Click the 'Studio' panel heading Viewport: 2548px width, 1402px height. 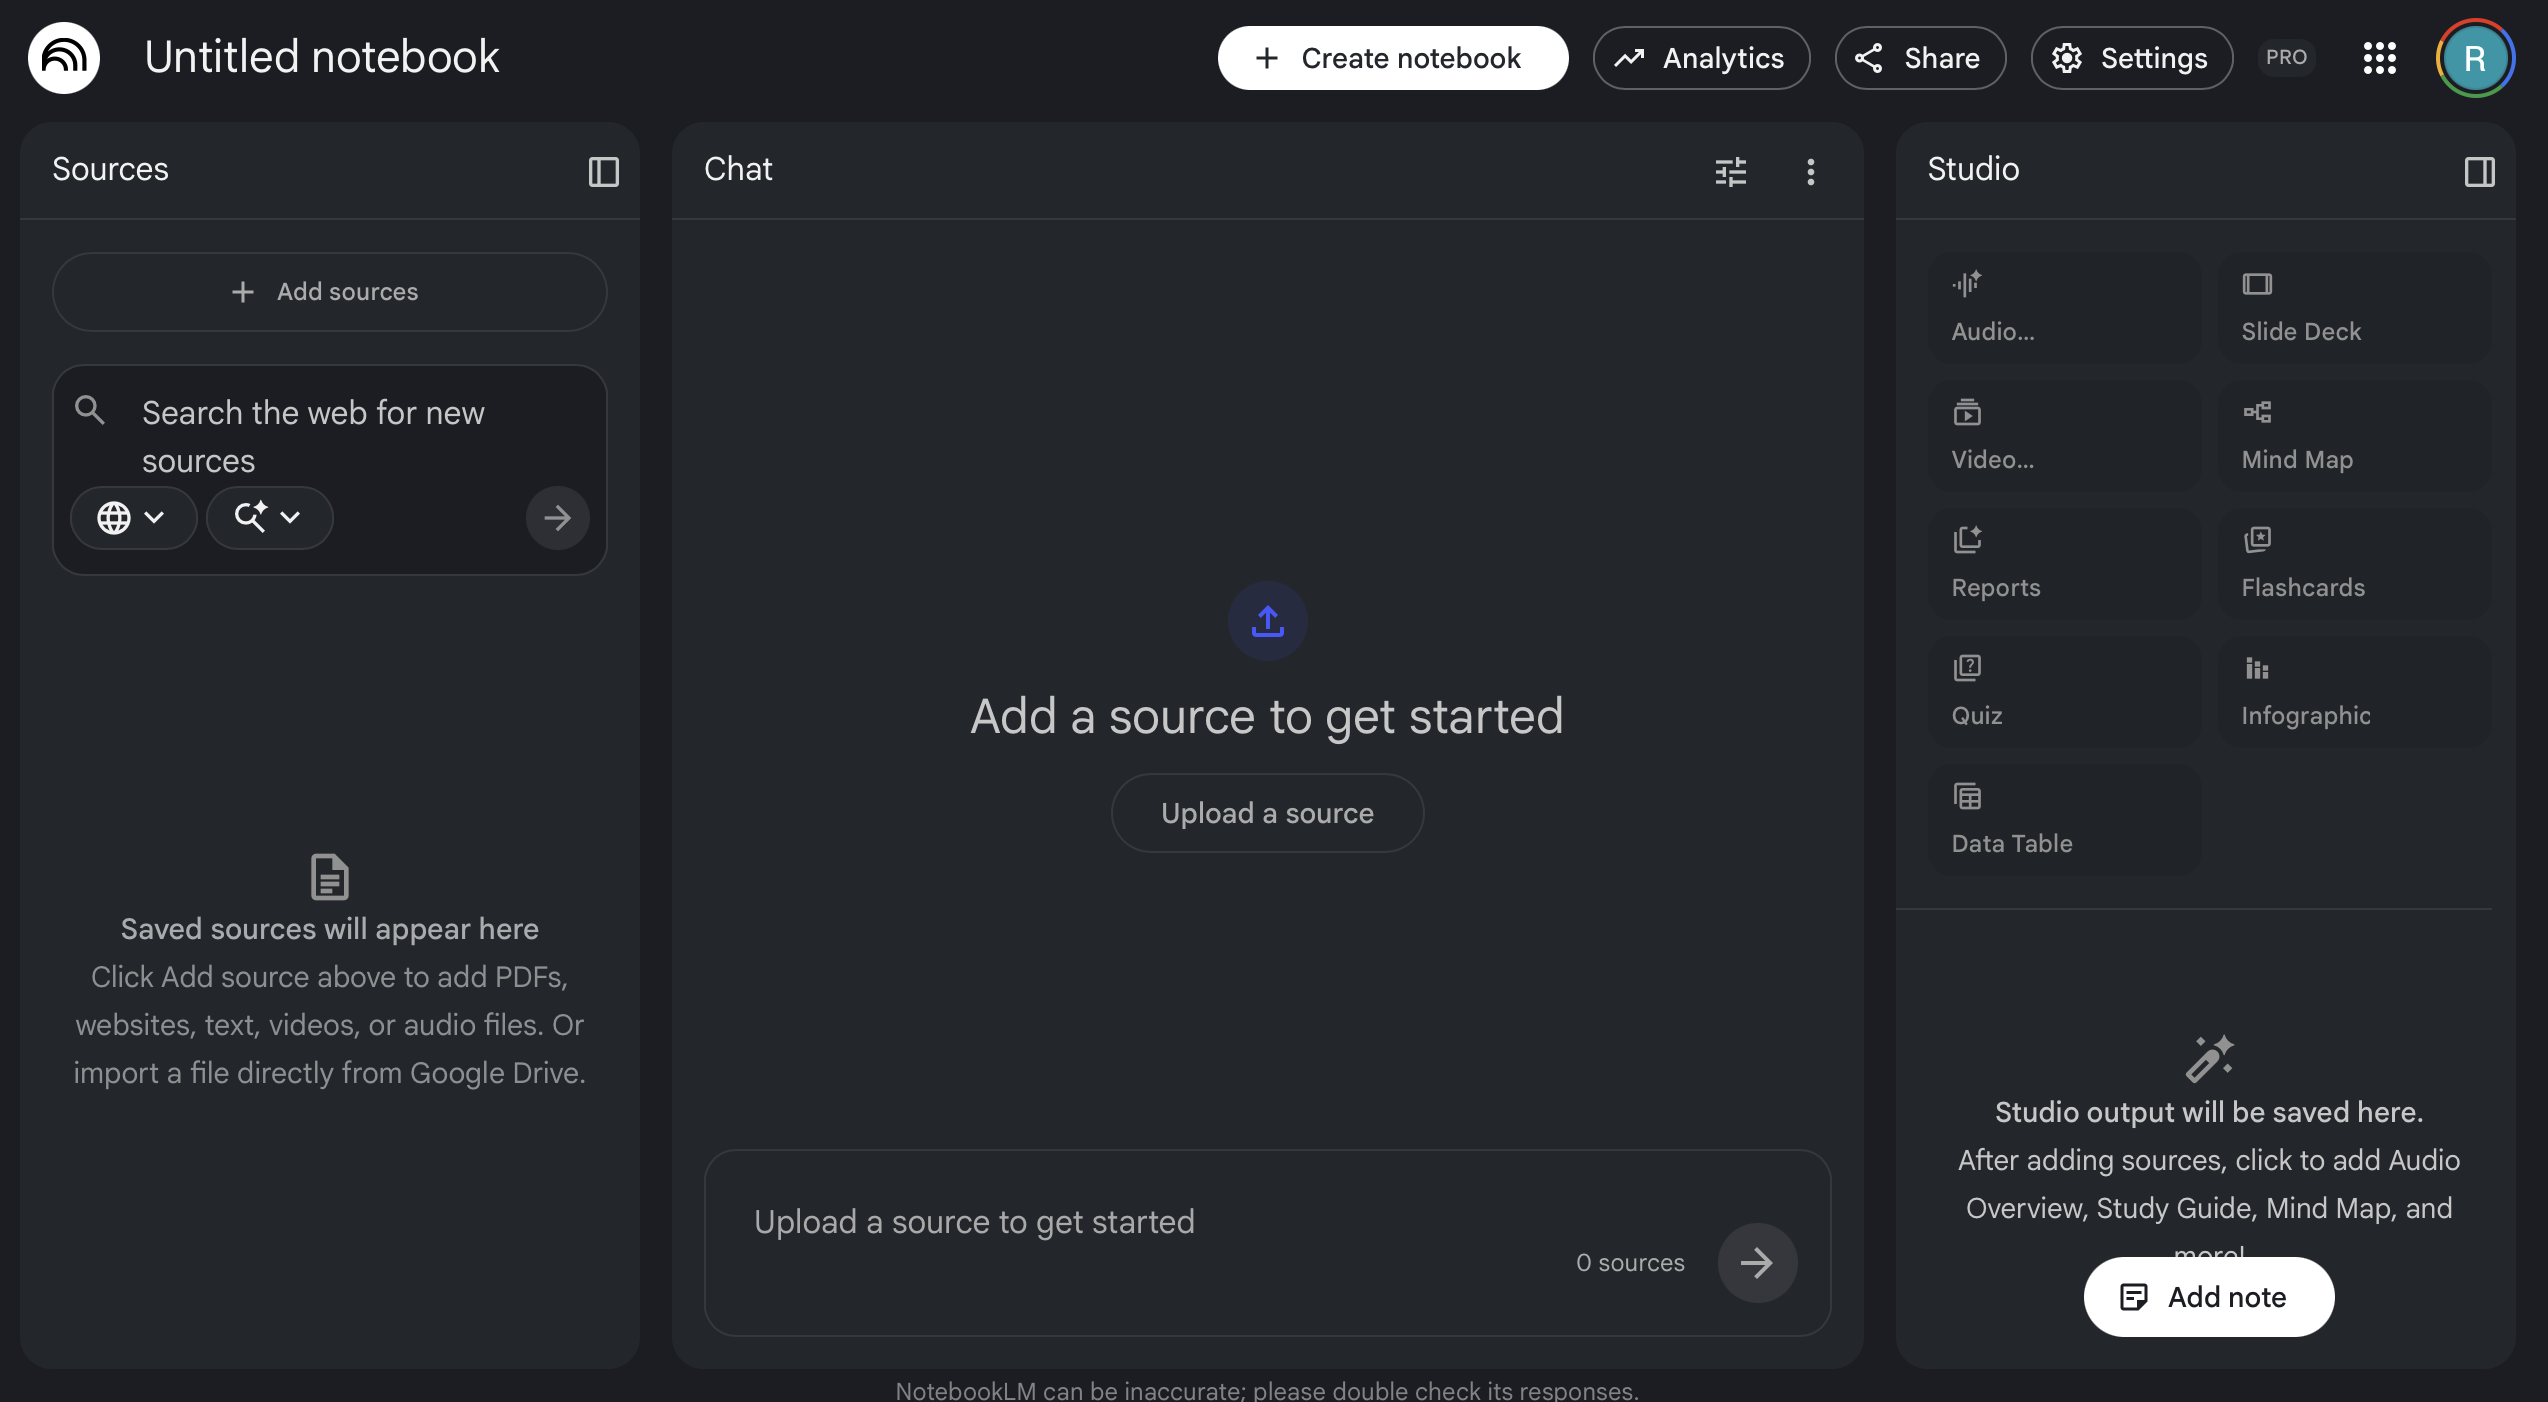1973,169
